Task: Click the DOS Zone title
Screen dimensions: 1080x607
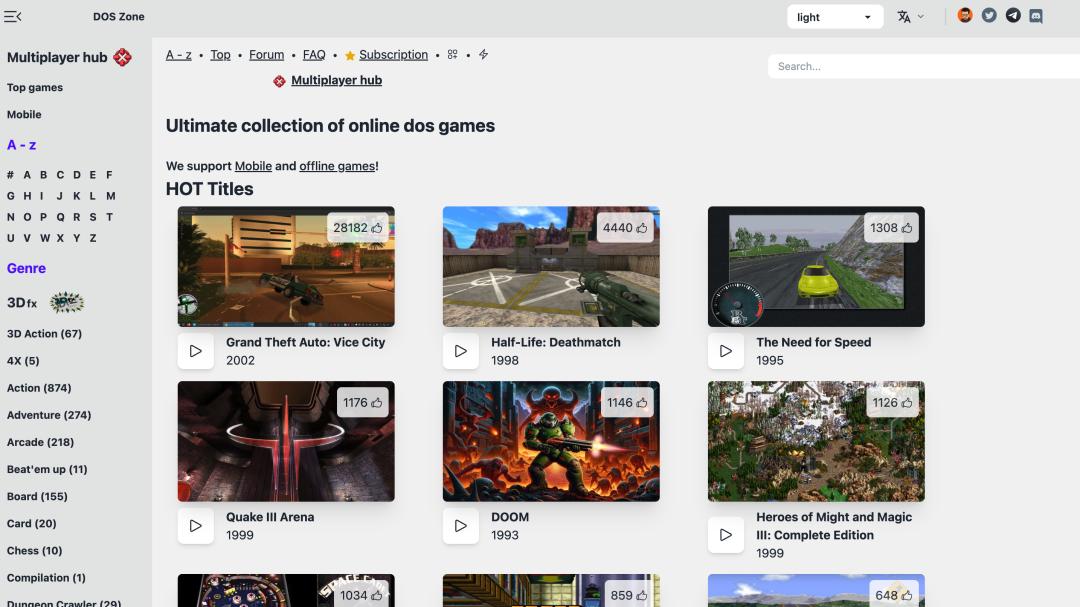Action: point(118,17)
